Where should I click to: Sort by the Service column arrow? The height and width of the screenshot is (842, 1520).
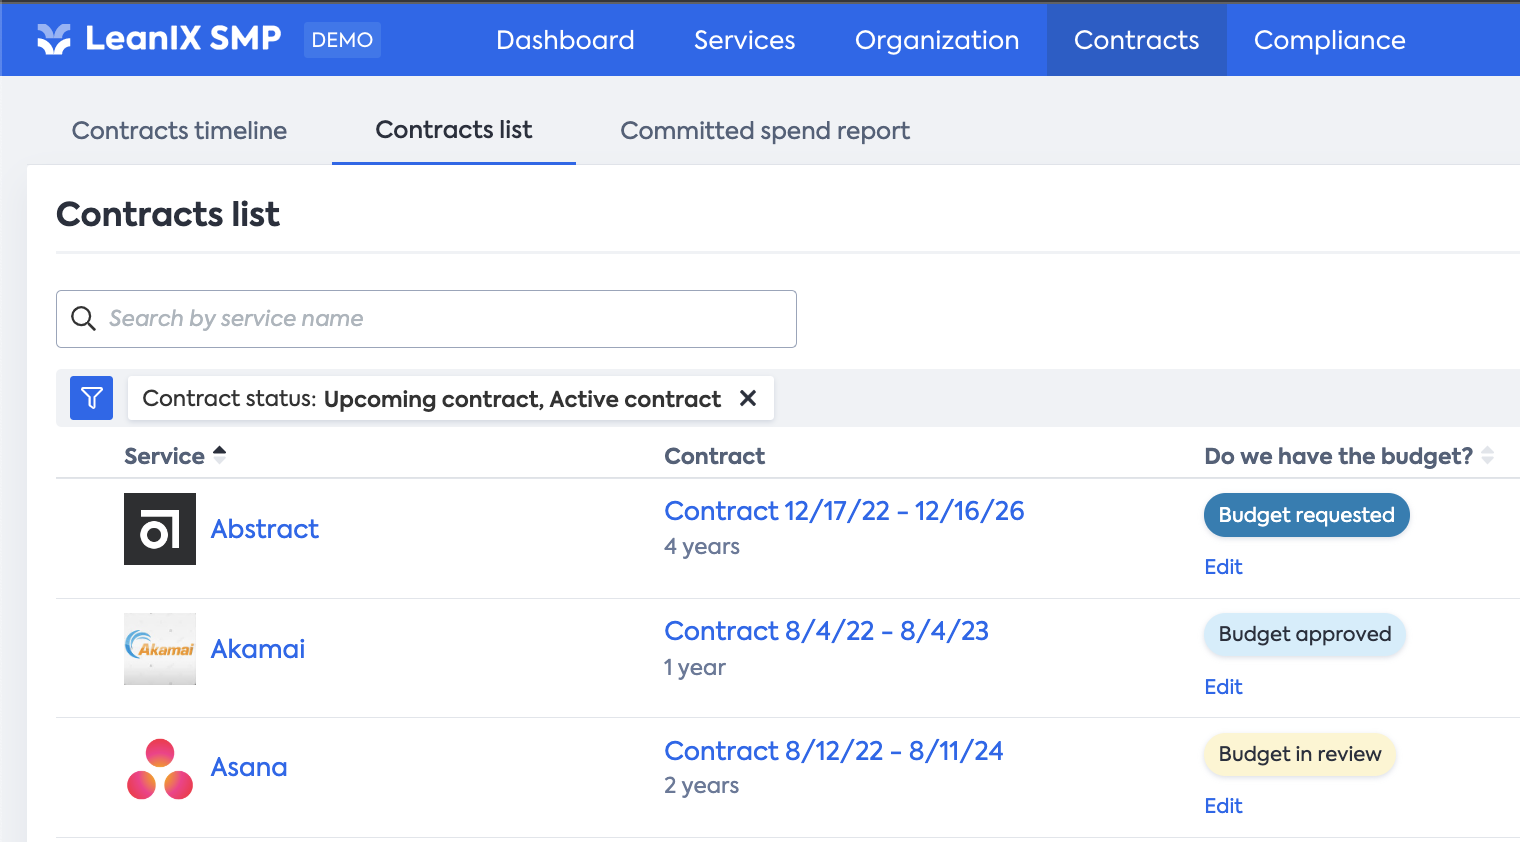click(220, 455)
